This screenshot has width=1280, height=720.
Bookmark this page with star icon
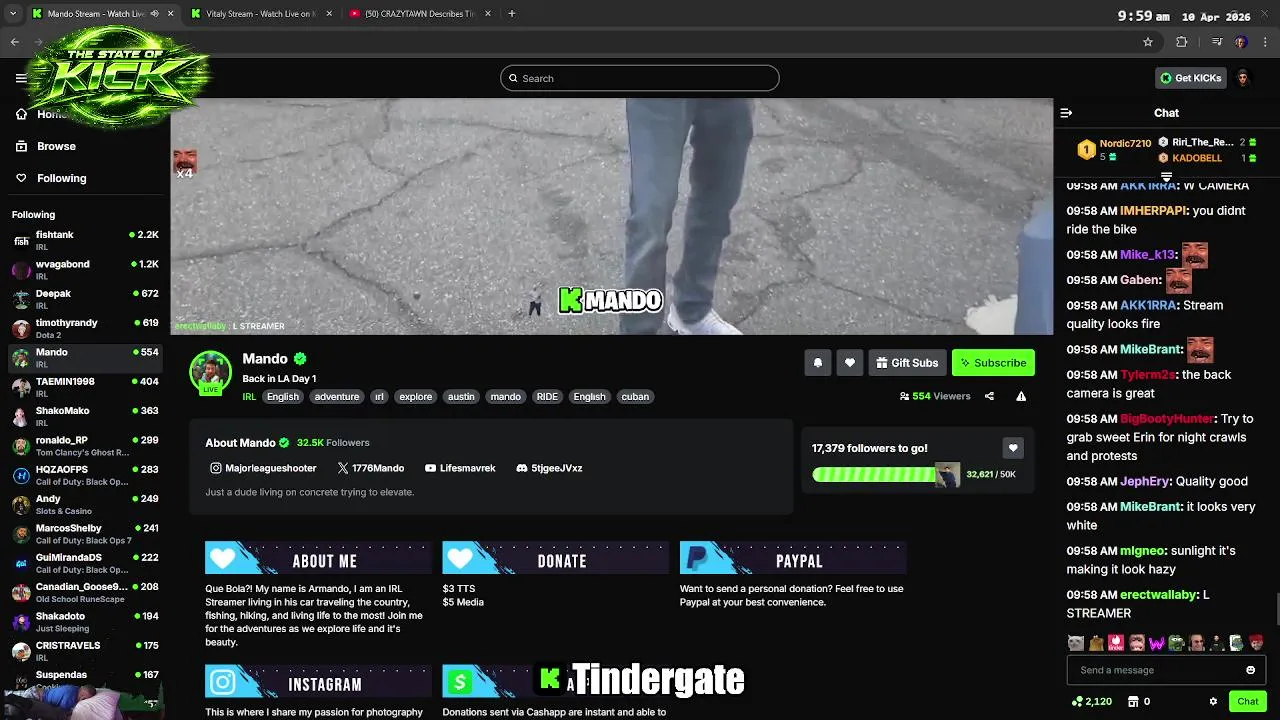tap(1148, 42)
